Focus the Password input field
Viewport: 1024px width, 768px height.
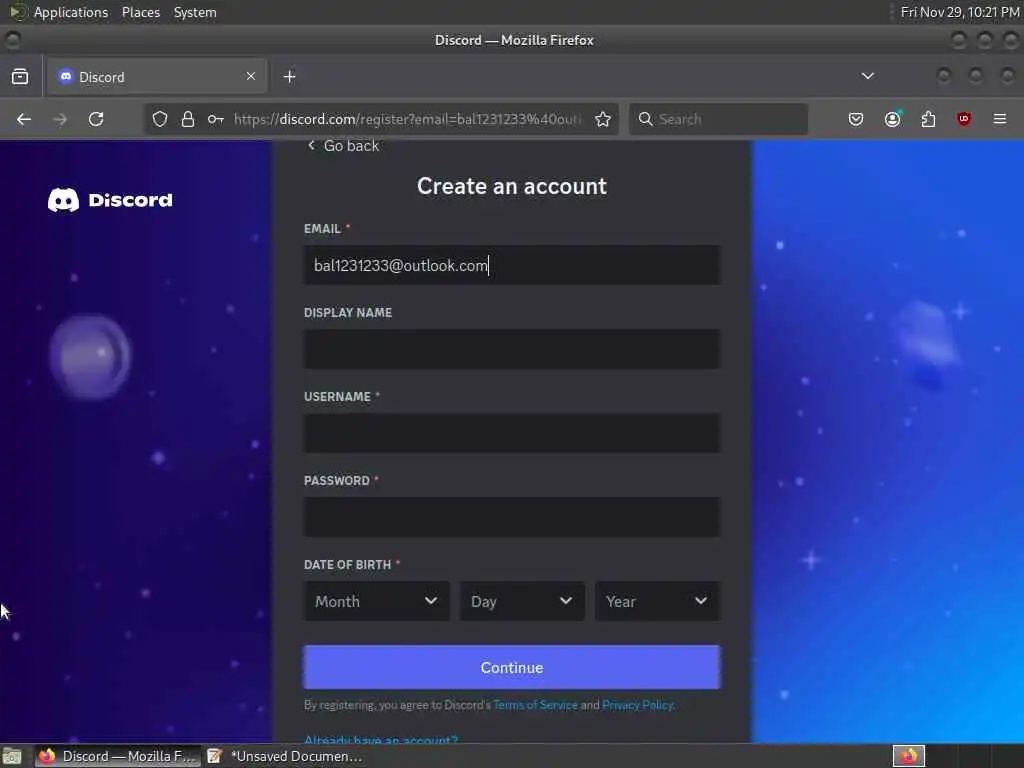click(512, 517)
